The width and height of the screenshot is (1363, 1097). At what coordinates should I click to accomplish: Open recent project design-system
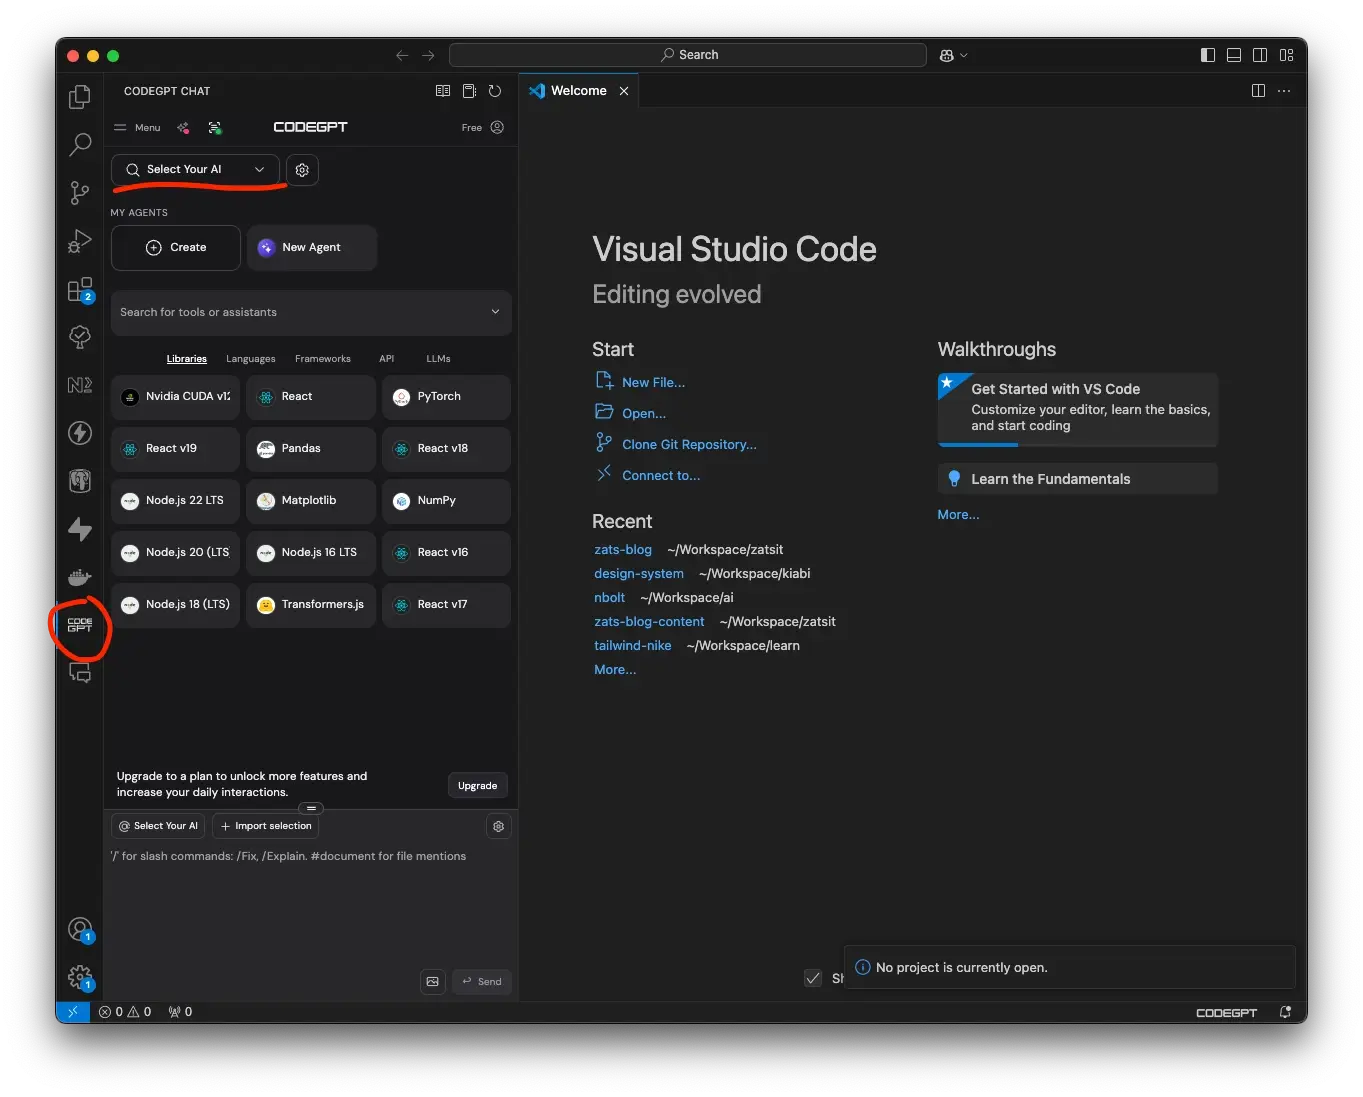click(x=639, y=574)
